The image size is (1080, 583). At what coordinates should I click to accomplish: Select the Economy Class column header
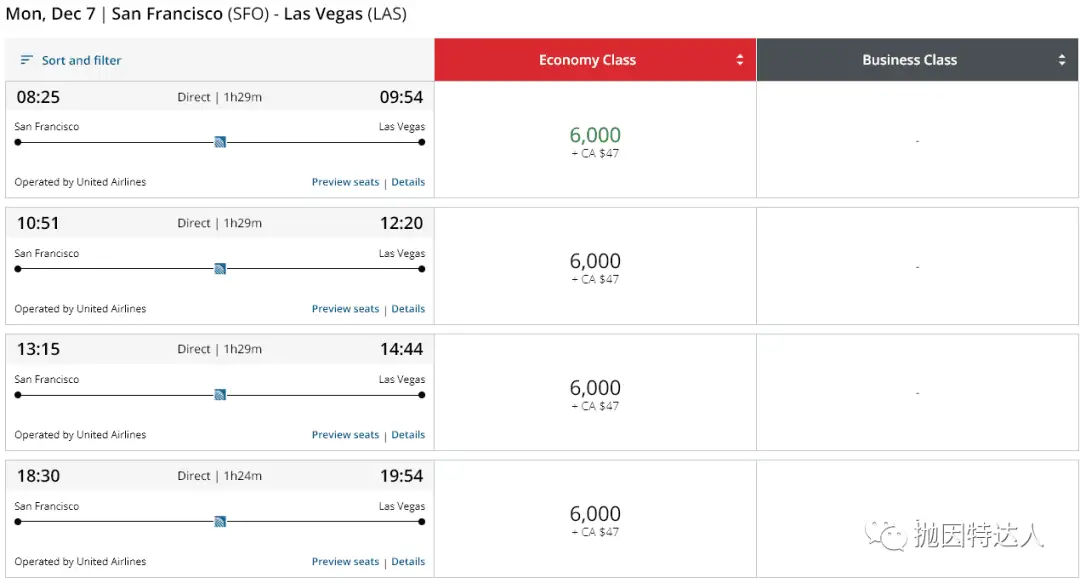(x=587, y=60)
